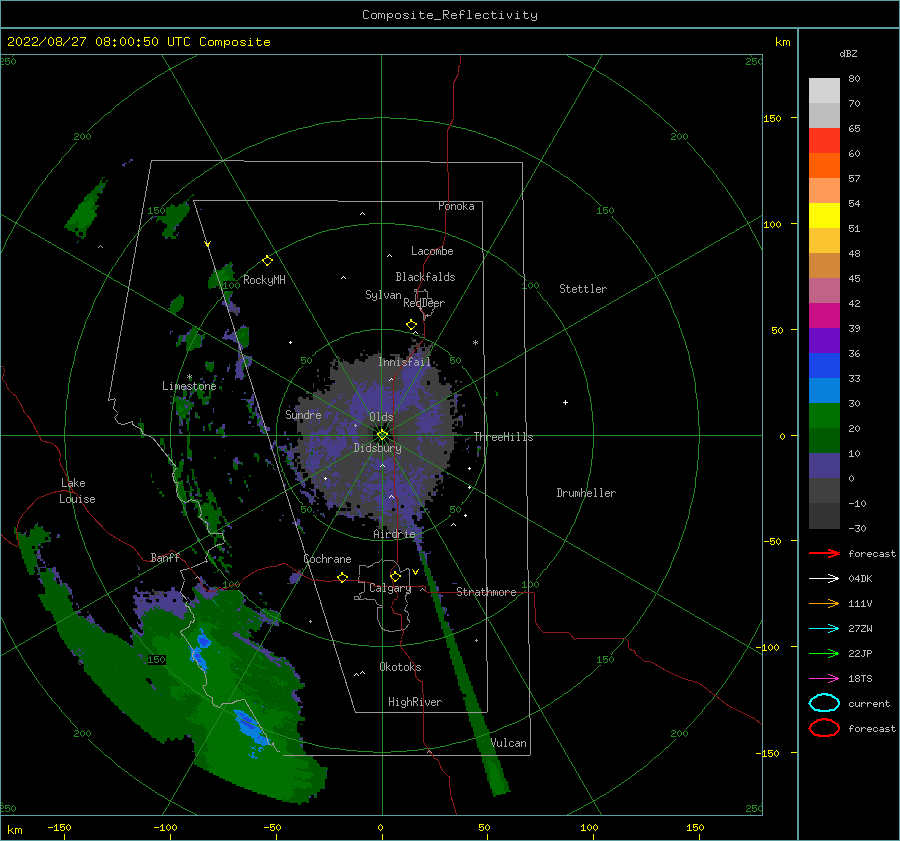Click the radar site marker at Olds
Image resolution: width=900 pixels, height=841 pixels.
(382, 435)
